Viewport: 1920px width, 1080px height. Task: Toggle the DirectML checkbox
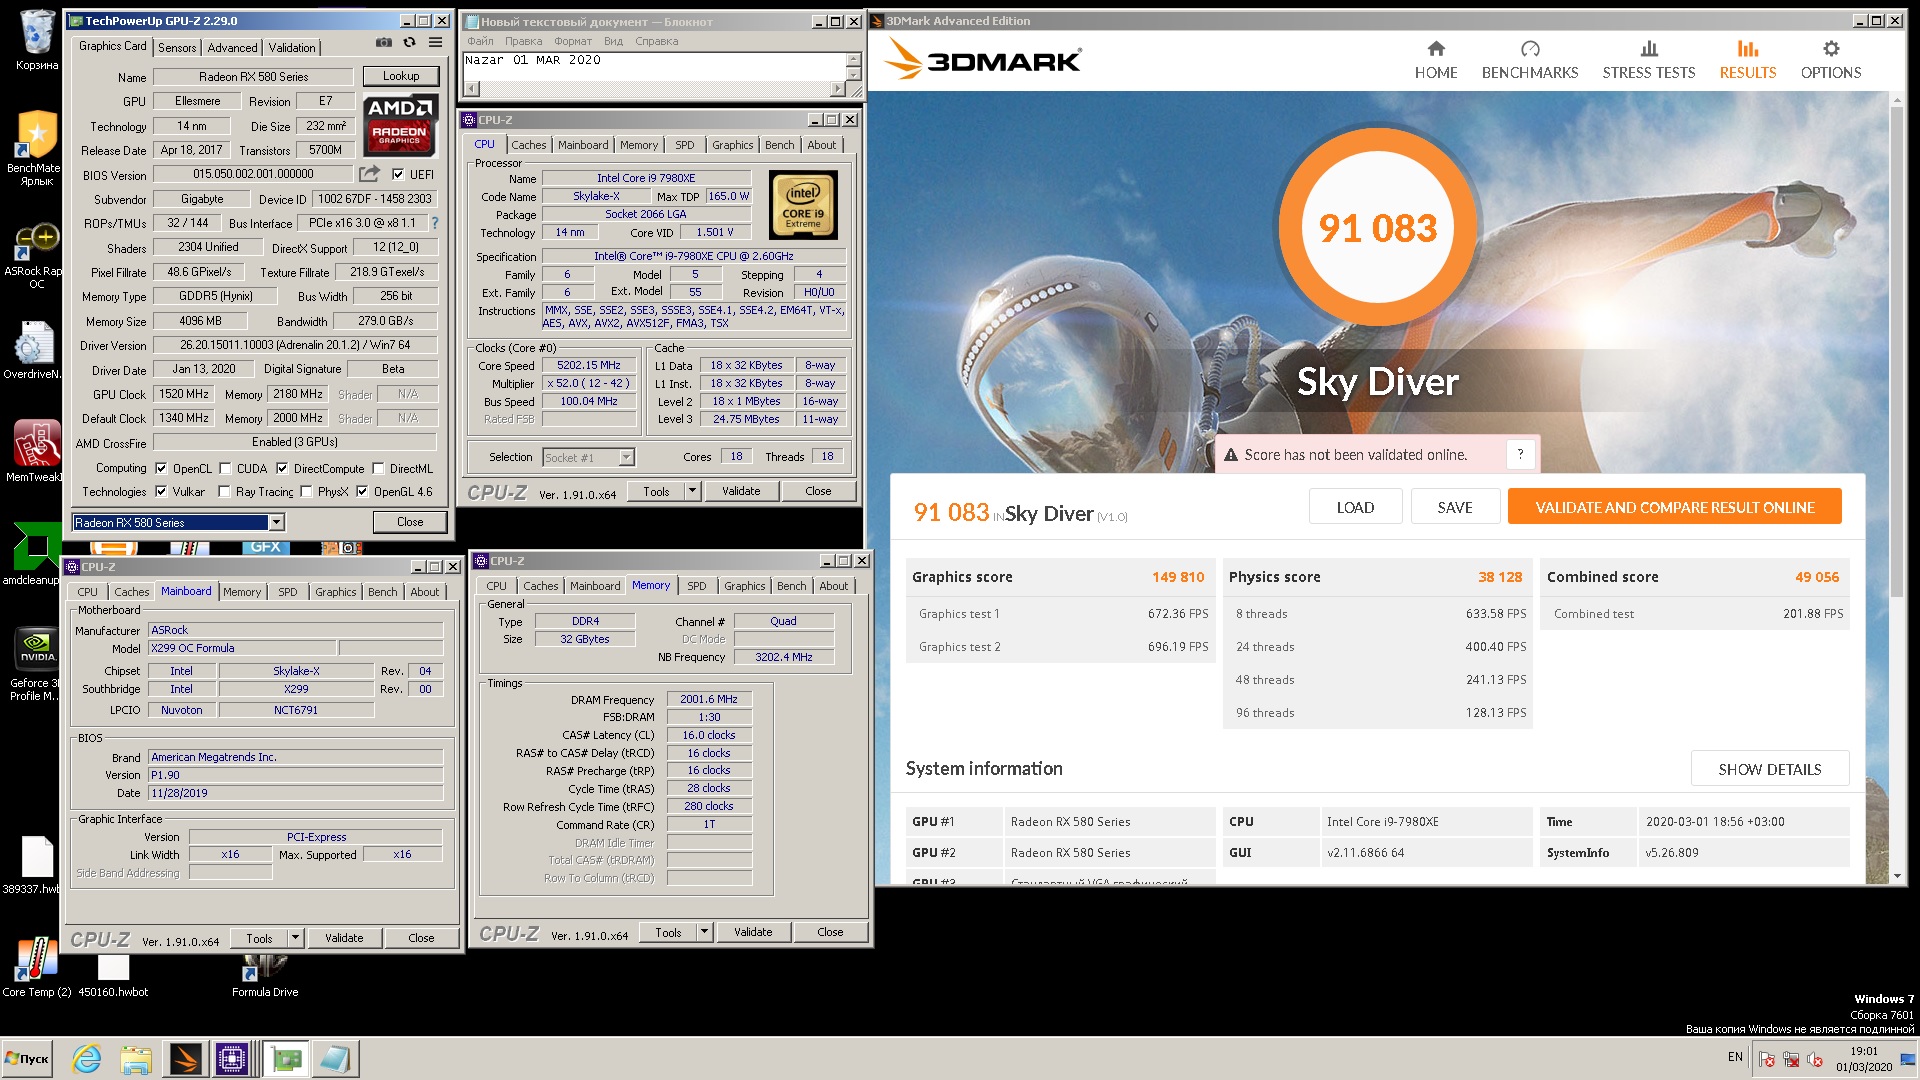pos(378,468)
